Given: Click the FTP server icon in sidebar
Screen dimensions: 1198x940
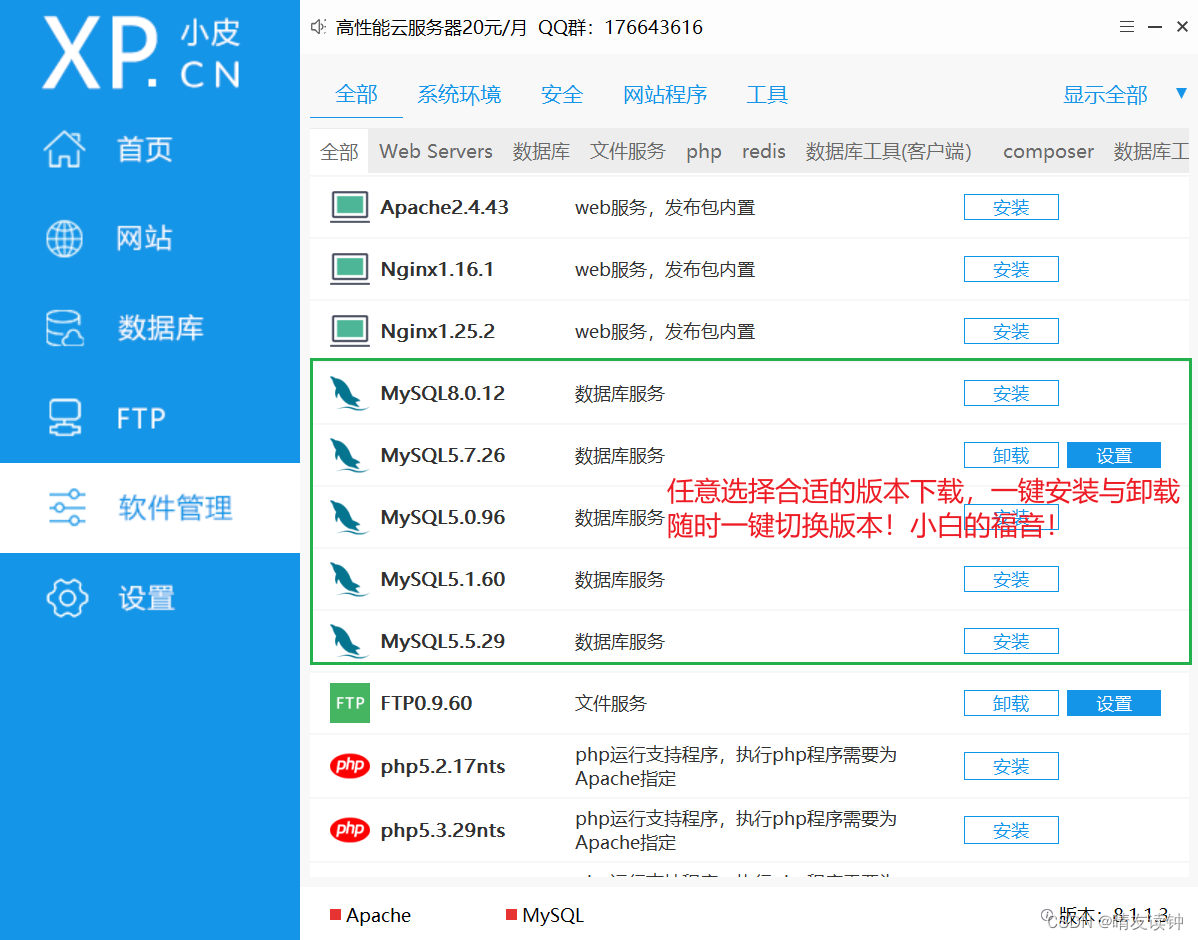Looking at the screenshot, I should [x=65, y=417].
